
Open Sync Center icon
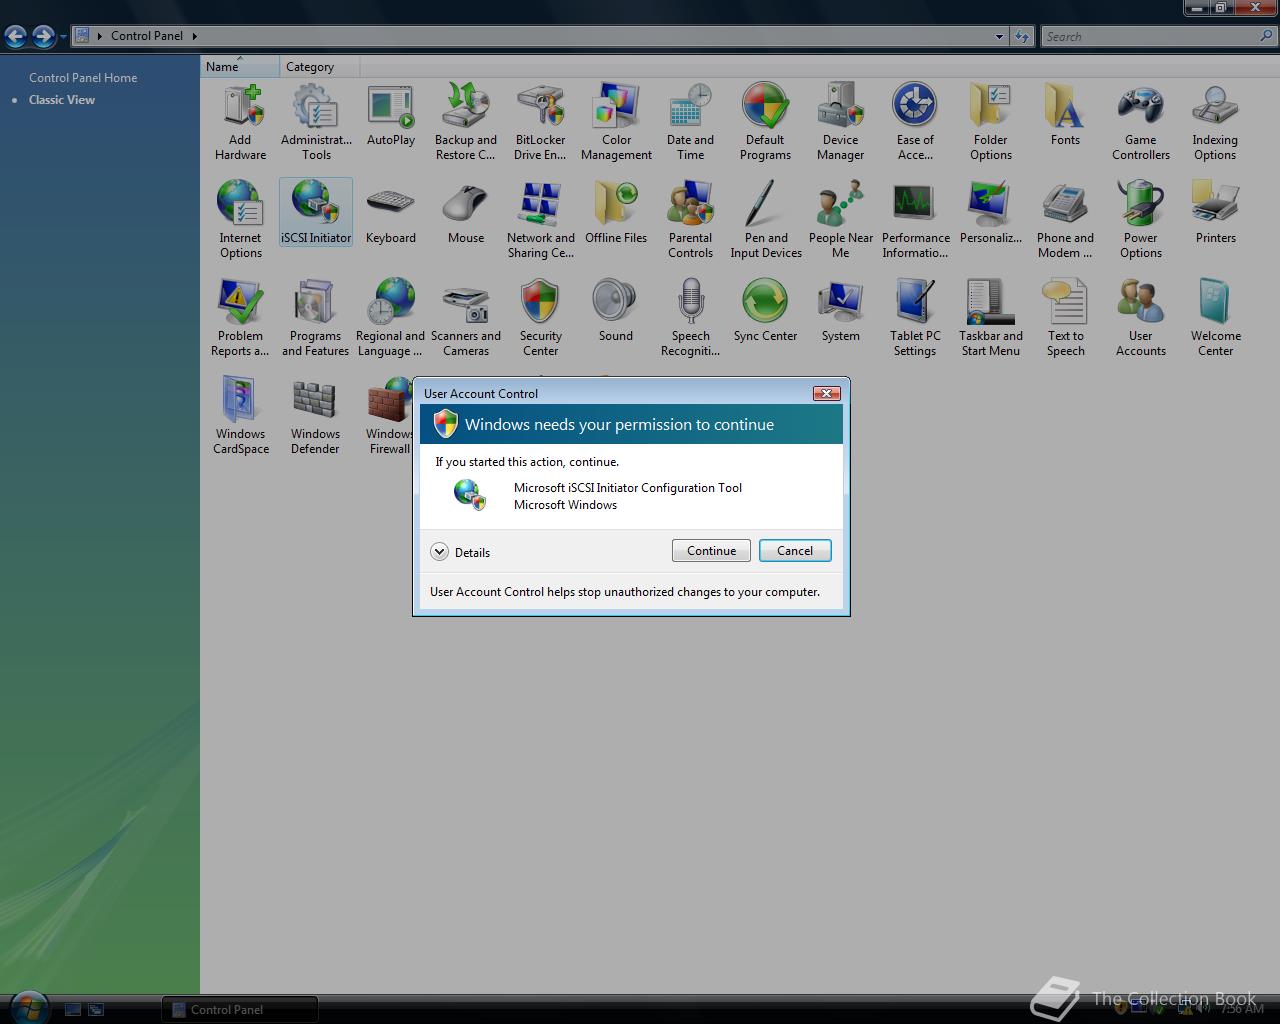[766, 311]
